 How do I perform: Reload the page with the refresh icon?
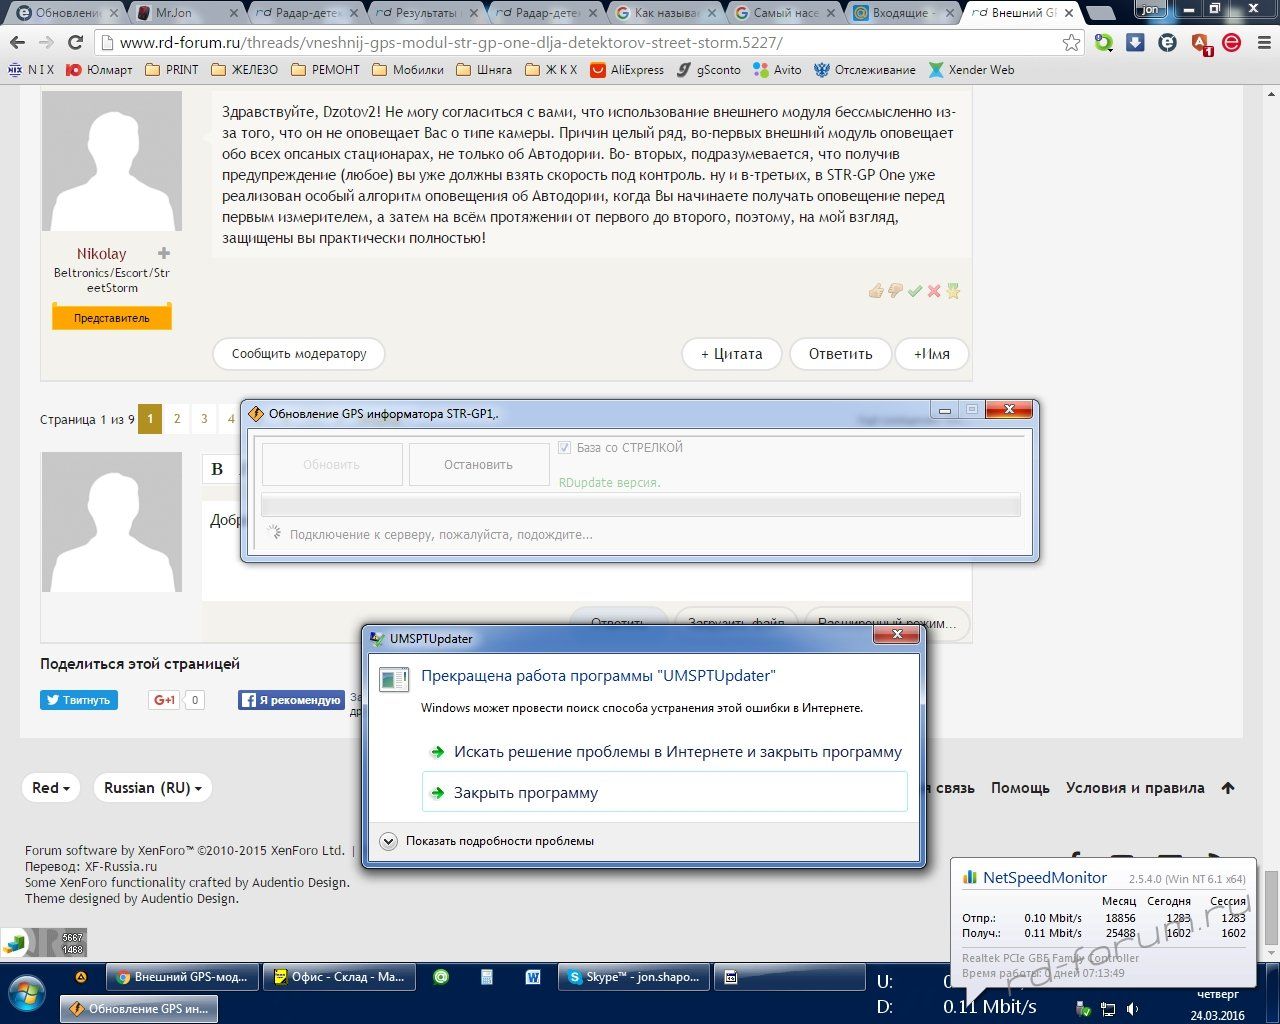[x=75, y=43]
